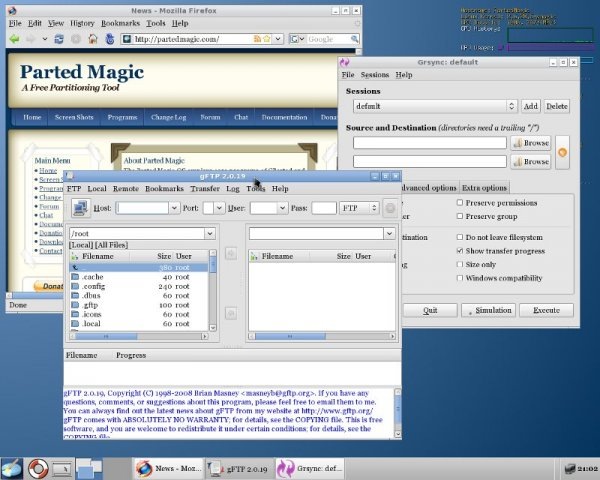
Task: Expand the /root local path dropdown
Action: tap(210, 233)
